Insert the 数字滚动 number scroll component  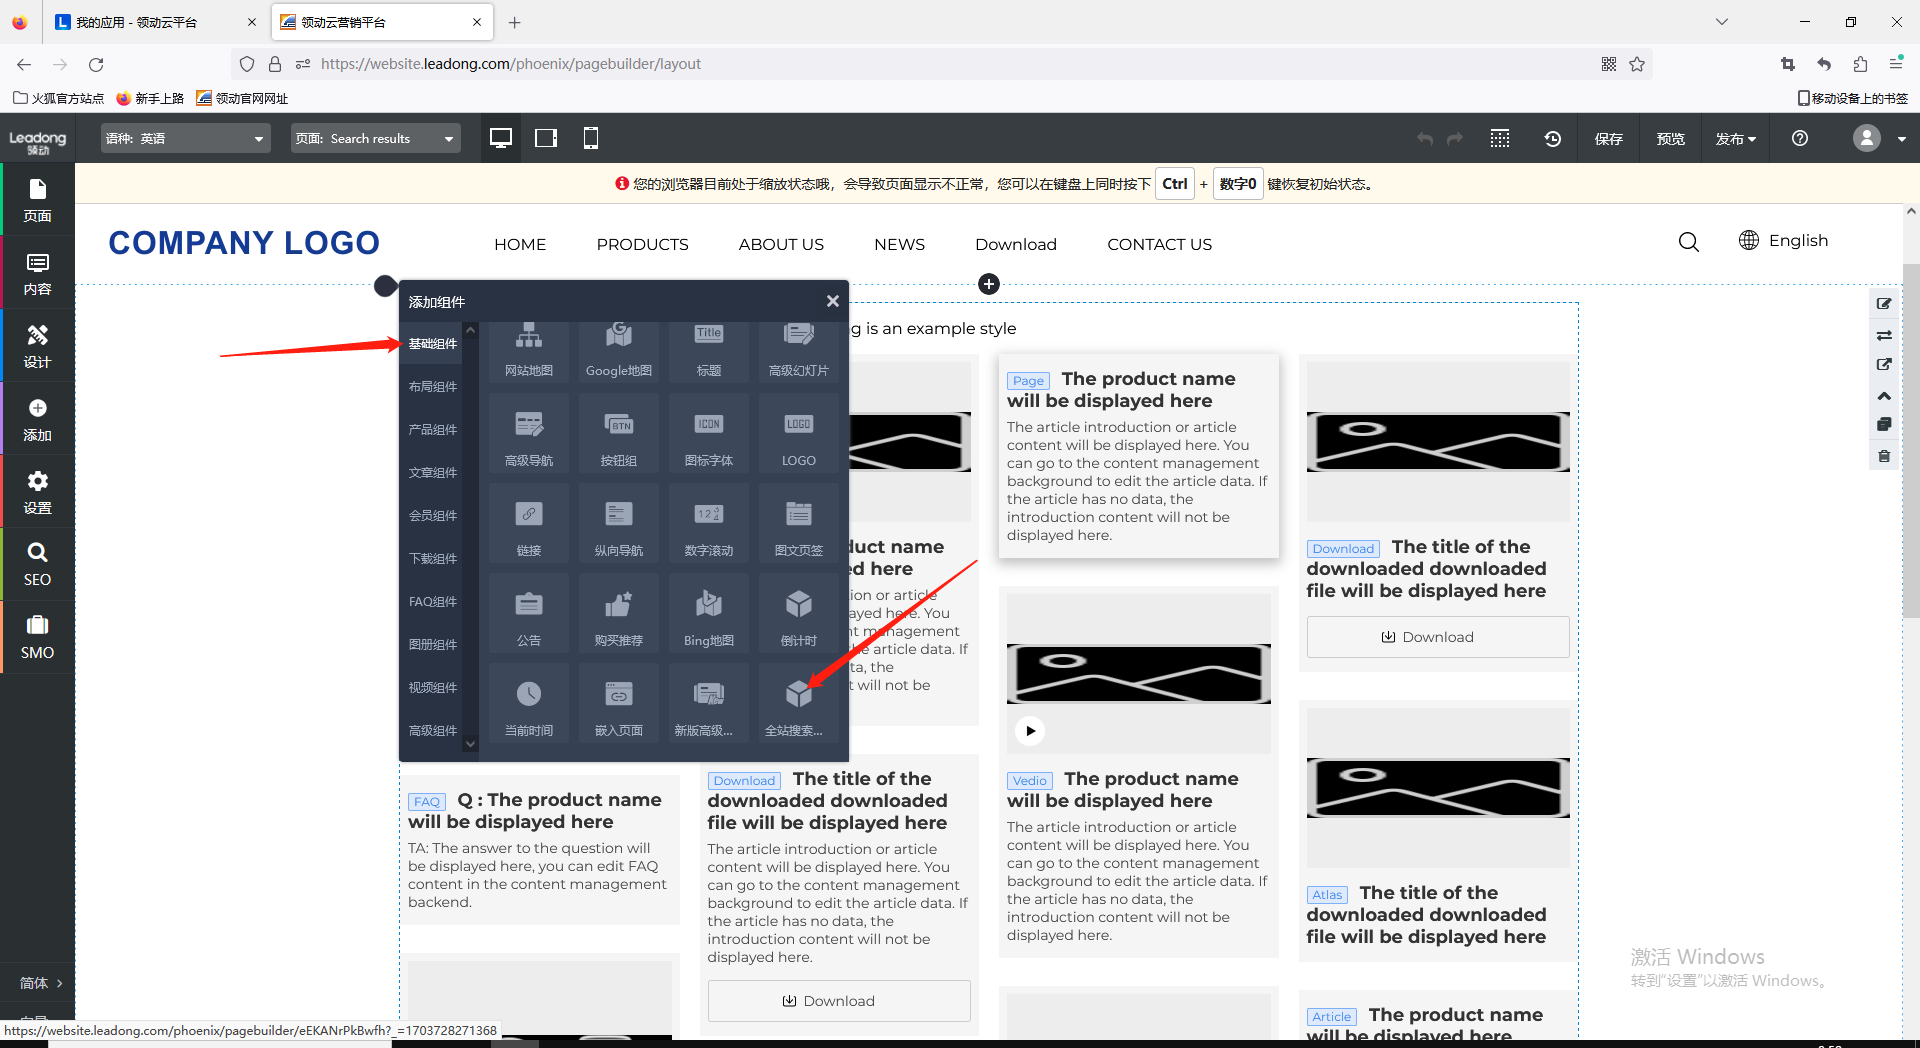(708, 525)
